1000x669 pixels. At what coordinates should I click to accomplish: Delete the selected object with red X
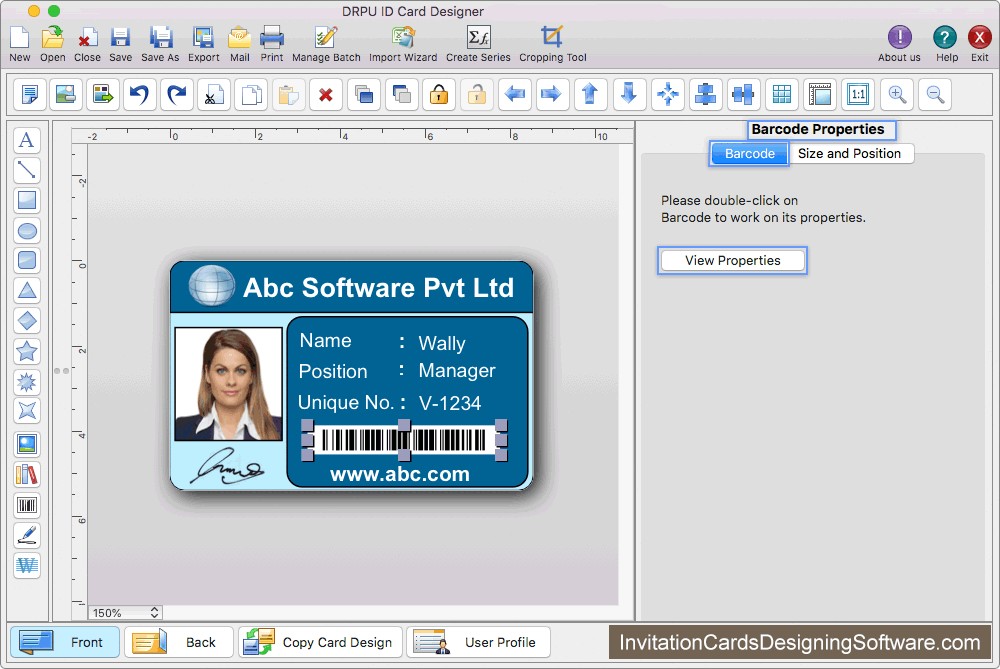coord(326,95)
